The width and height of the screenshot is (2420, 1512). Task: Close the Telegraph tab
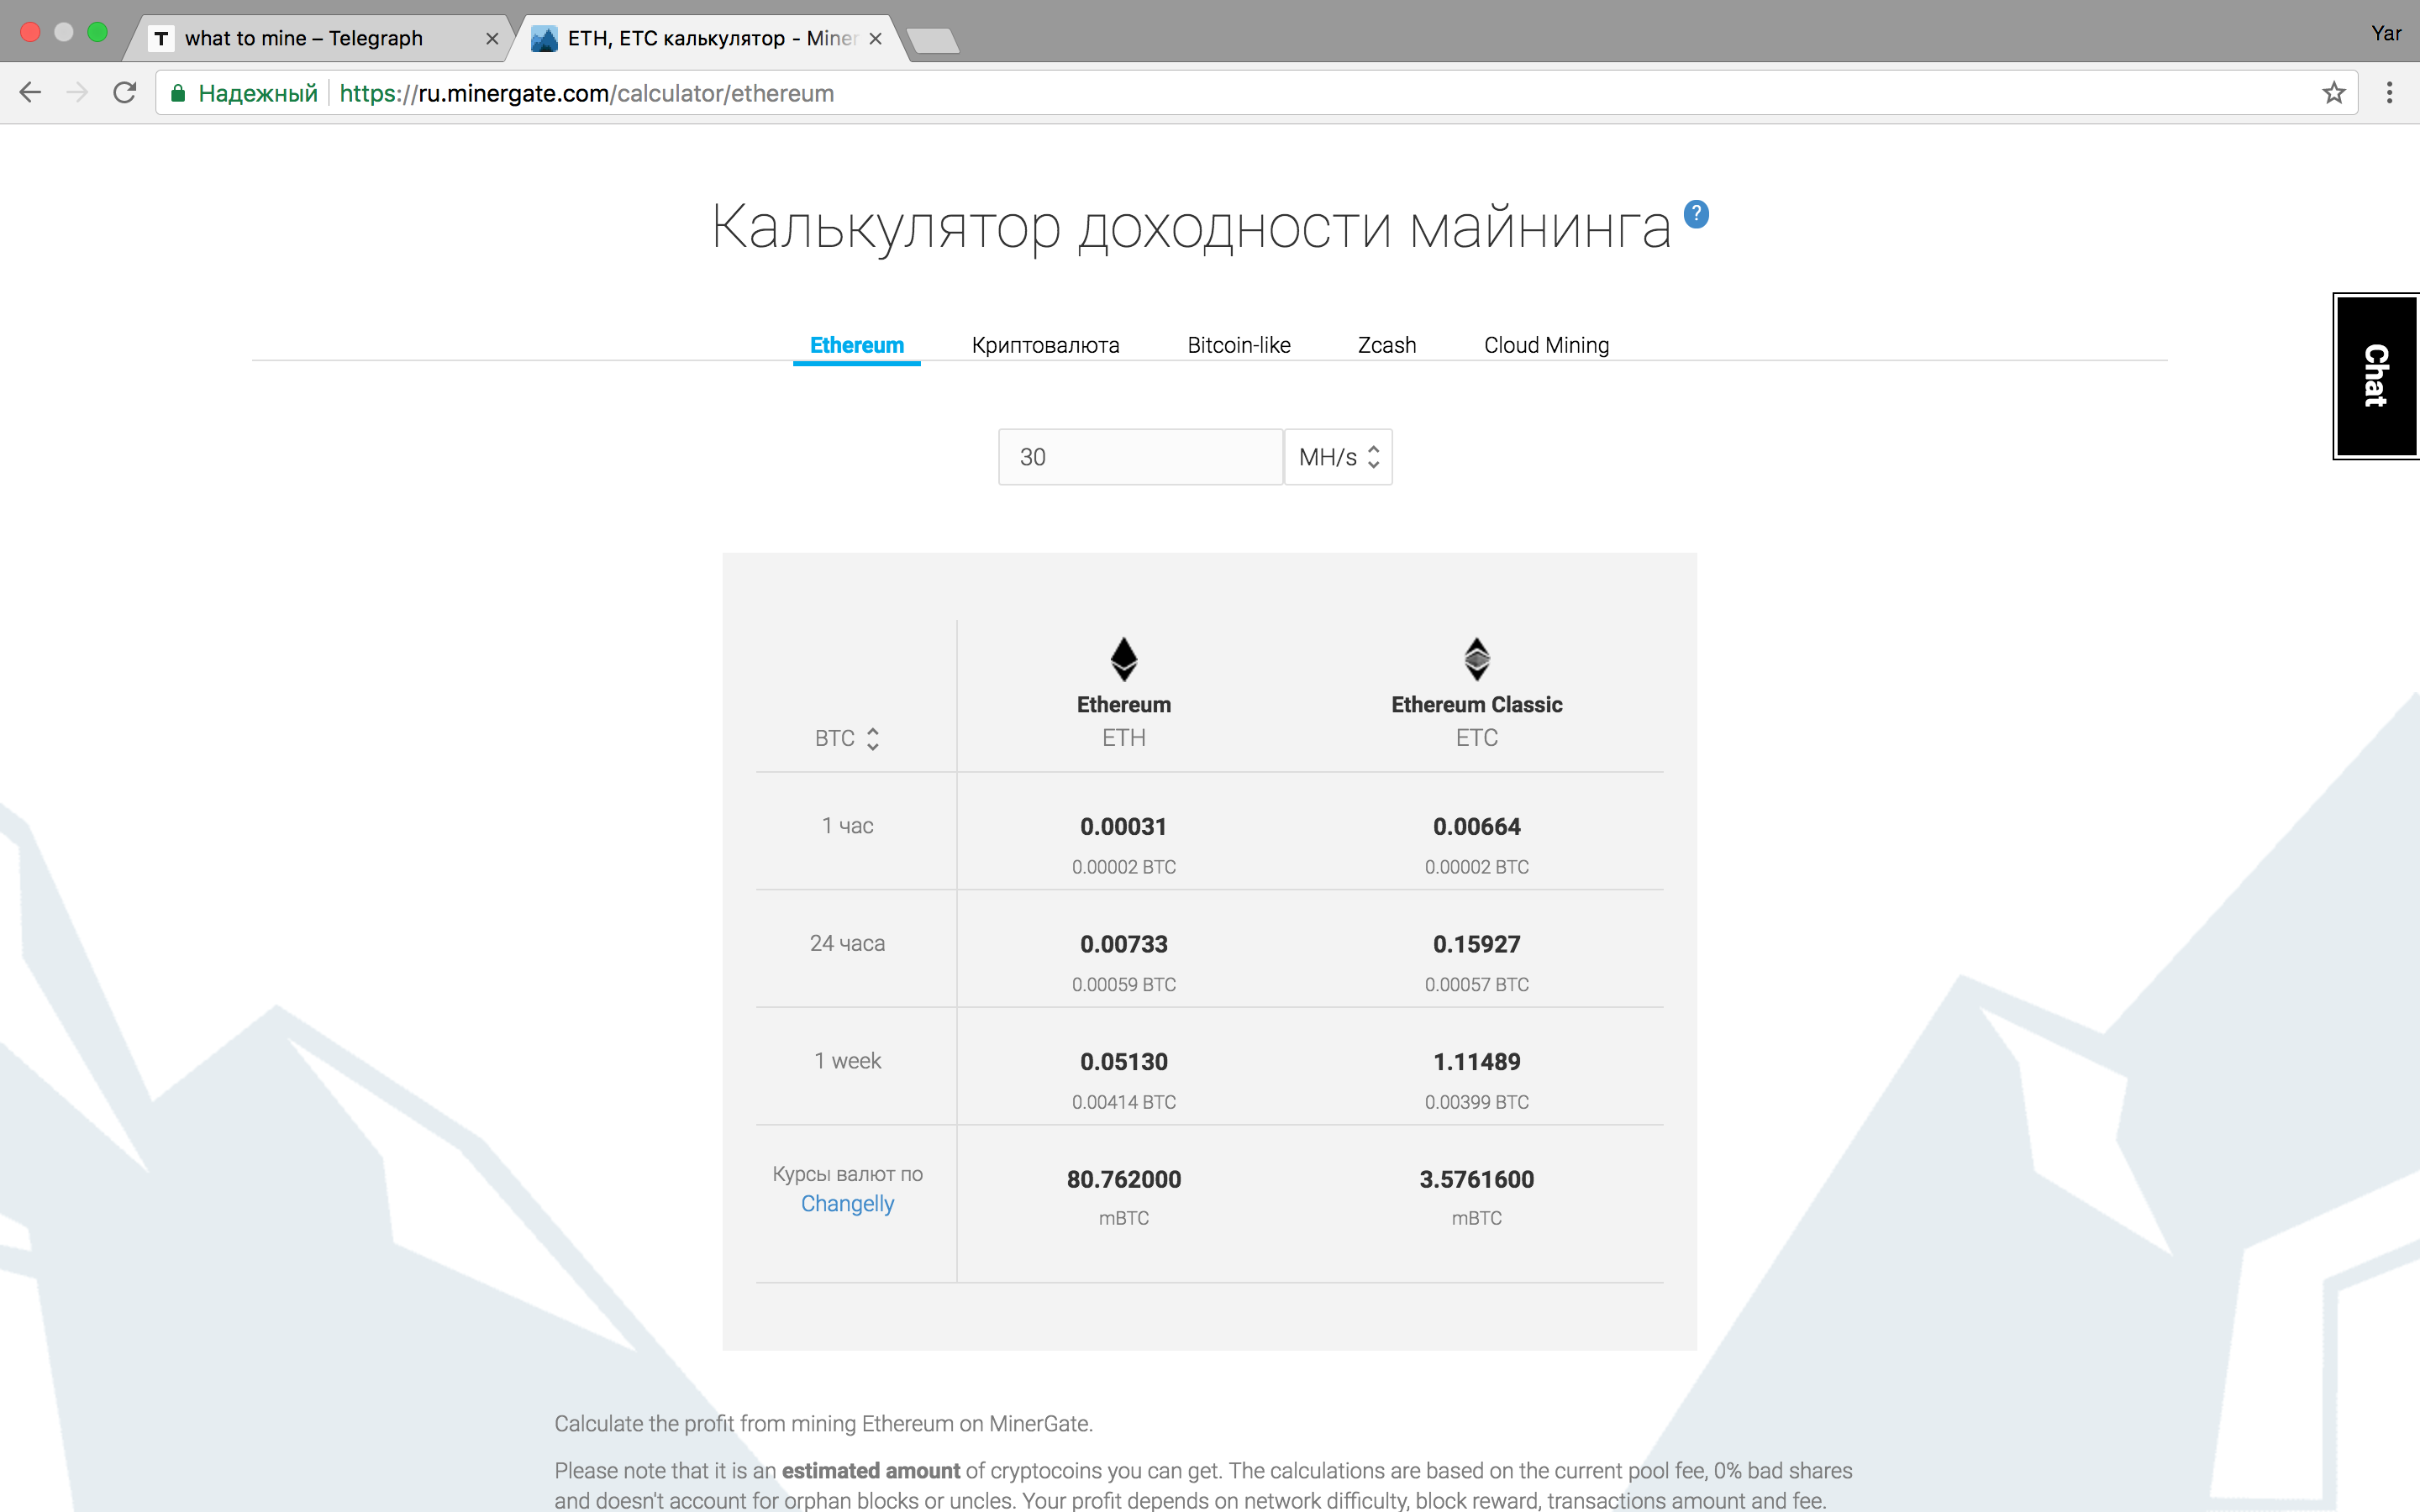pyautogui.click(x=492, y=38)
